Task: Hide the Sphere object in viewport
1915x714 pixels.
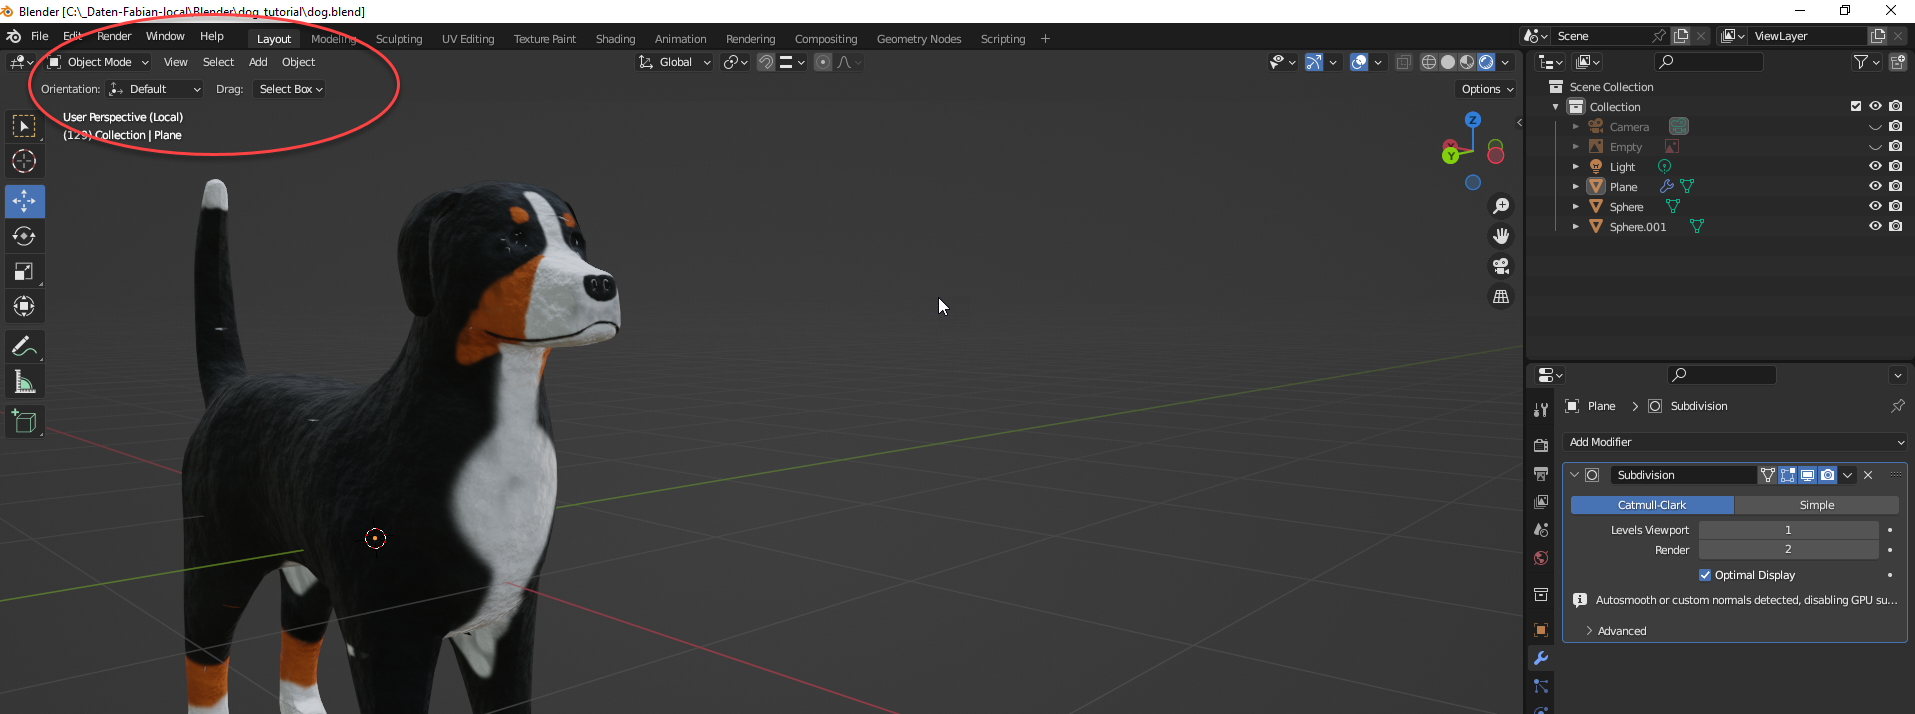Action: click(1875, 206)
